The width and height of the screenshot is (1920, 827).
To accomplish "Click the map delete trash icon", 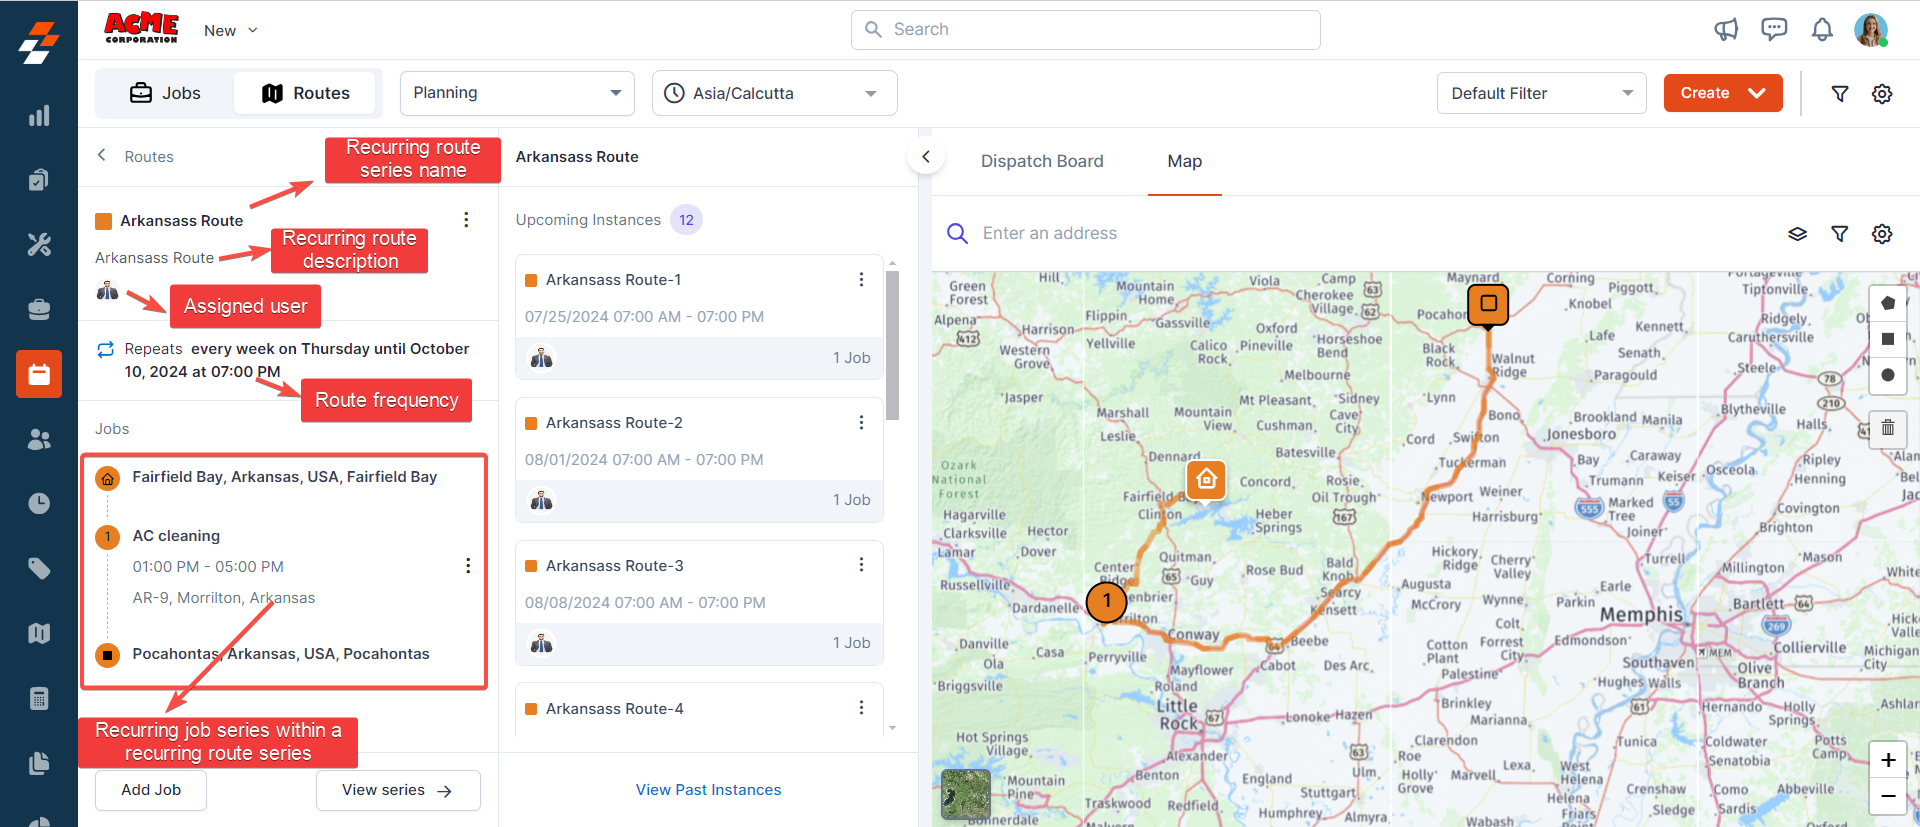I will 1887,428.
